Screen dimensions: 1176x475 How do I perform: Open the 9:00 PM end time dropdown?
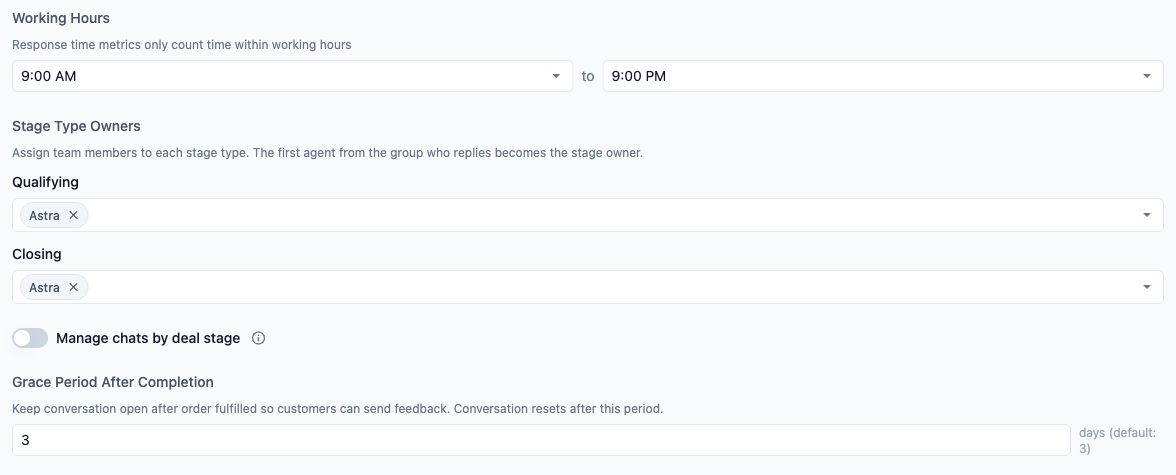coord(883,76)
